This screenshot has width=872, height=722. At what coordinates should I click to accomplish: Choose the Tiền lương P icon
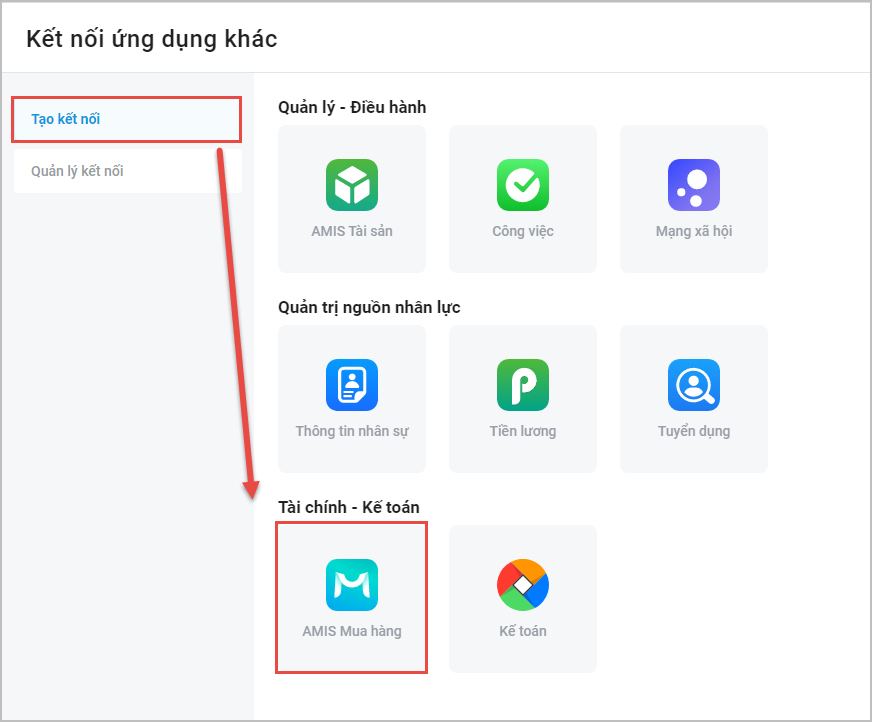[523, 385]
